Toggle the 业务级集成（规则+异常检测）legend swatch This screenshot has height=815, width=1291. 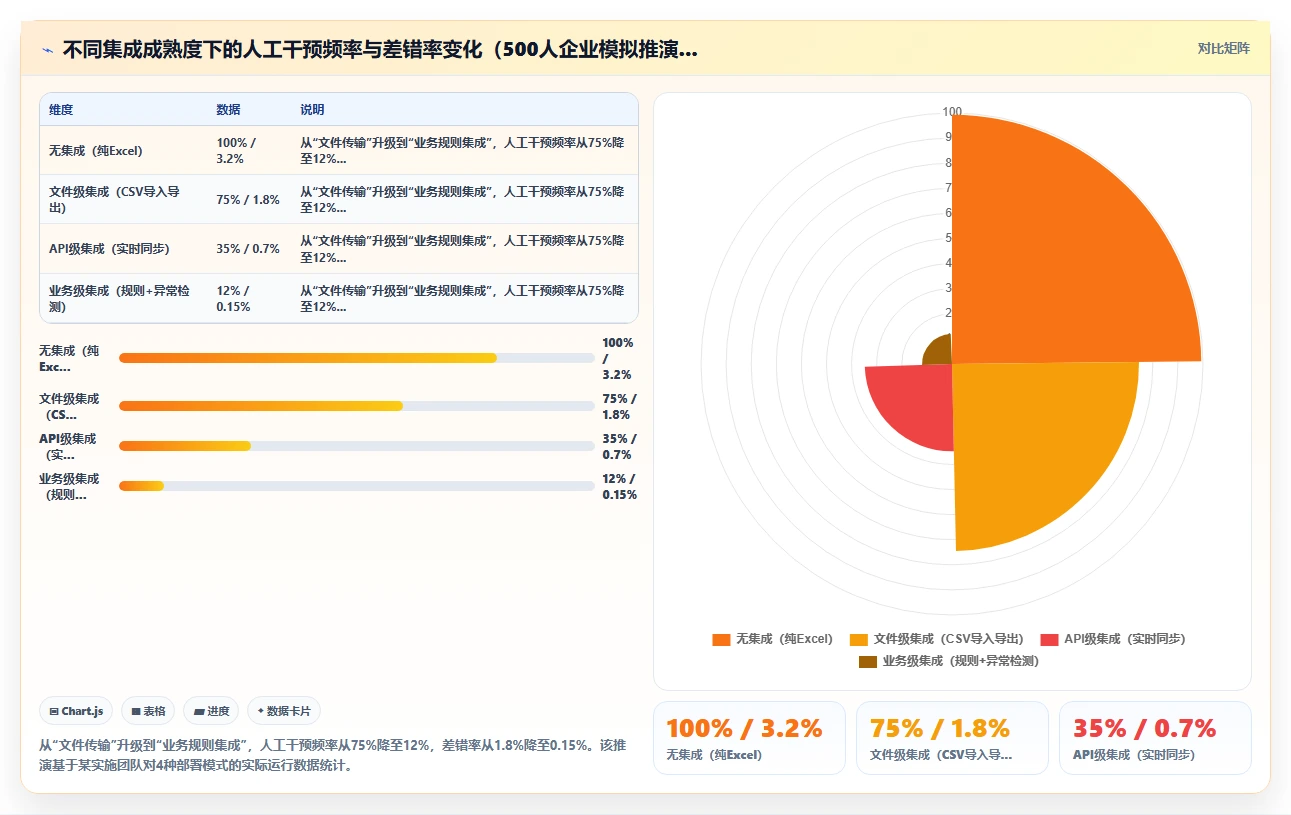click(x=867, y=661)
